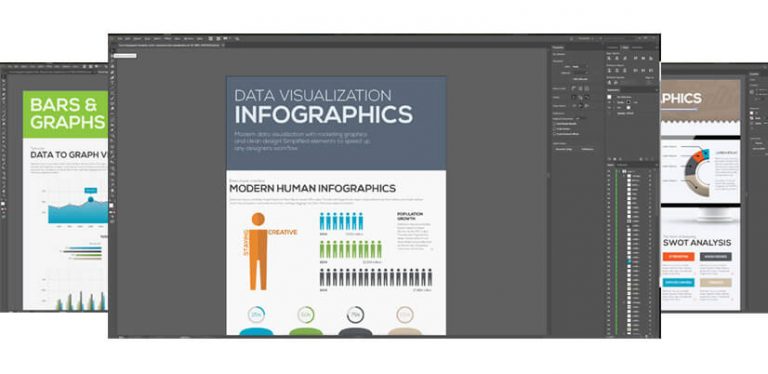Click the Stroke color swatch in Appearance
The height and width of the screenshot is (374, 768).
point(628,102)
